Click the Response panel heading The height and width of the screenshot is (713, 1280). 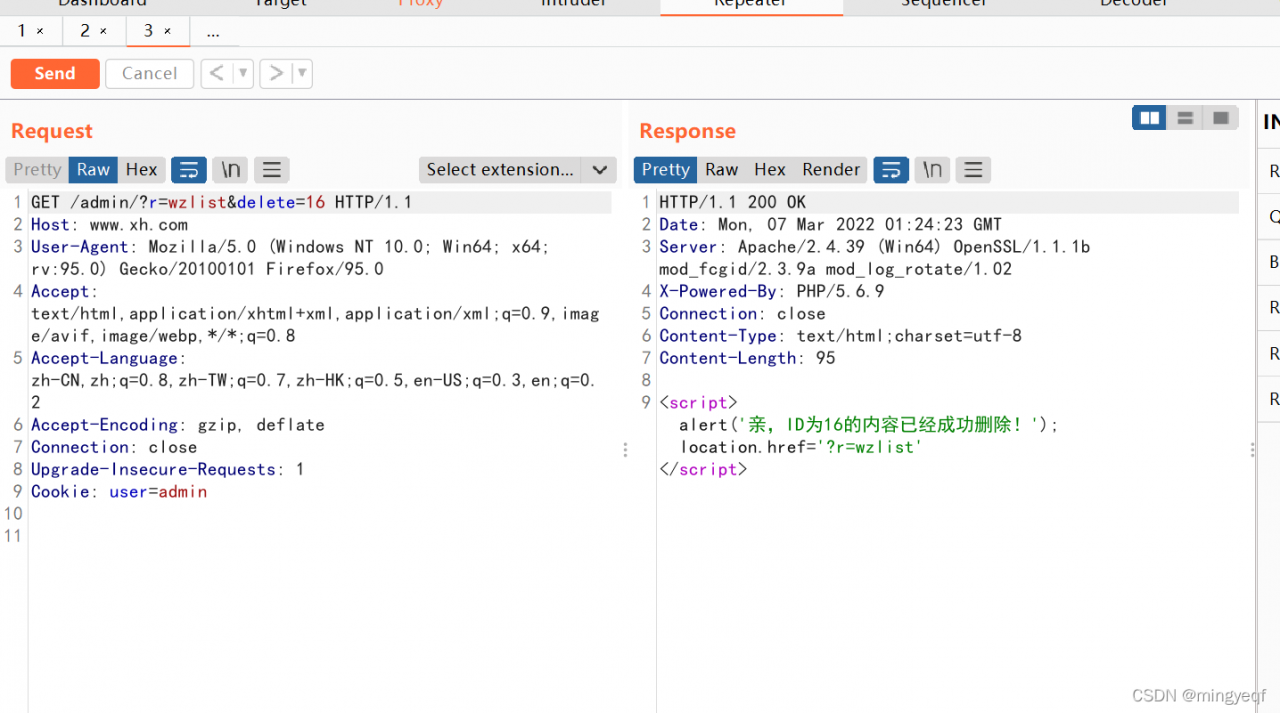(x=687, y=131)
